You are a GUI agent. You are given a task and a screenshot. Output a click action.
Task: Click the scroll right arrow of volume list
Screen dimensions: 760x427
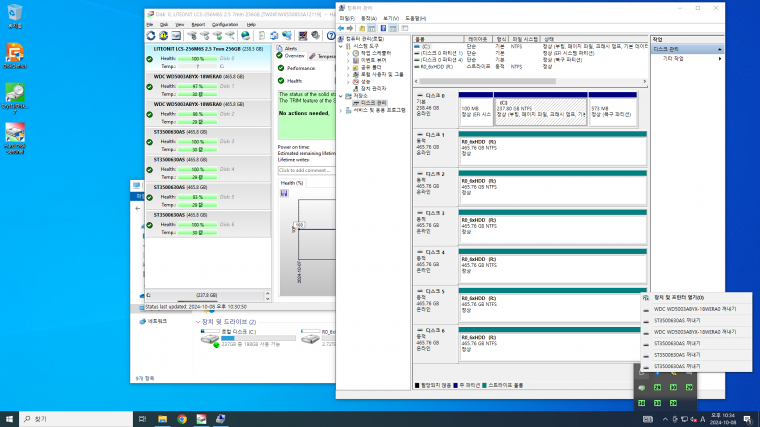[x=644, y=81]
